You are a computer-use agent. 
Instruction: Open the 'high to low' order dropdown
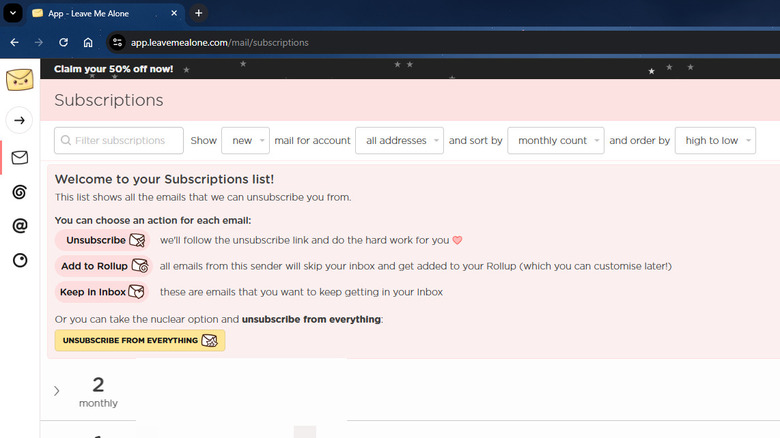[715, 140]
